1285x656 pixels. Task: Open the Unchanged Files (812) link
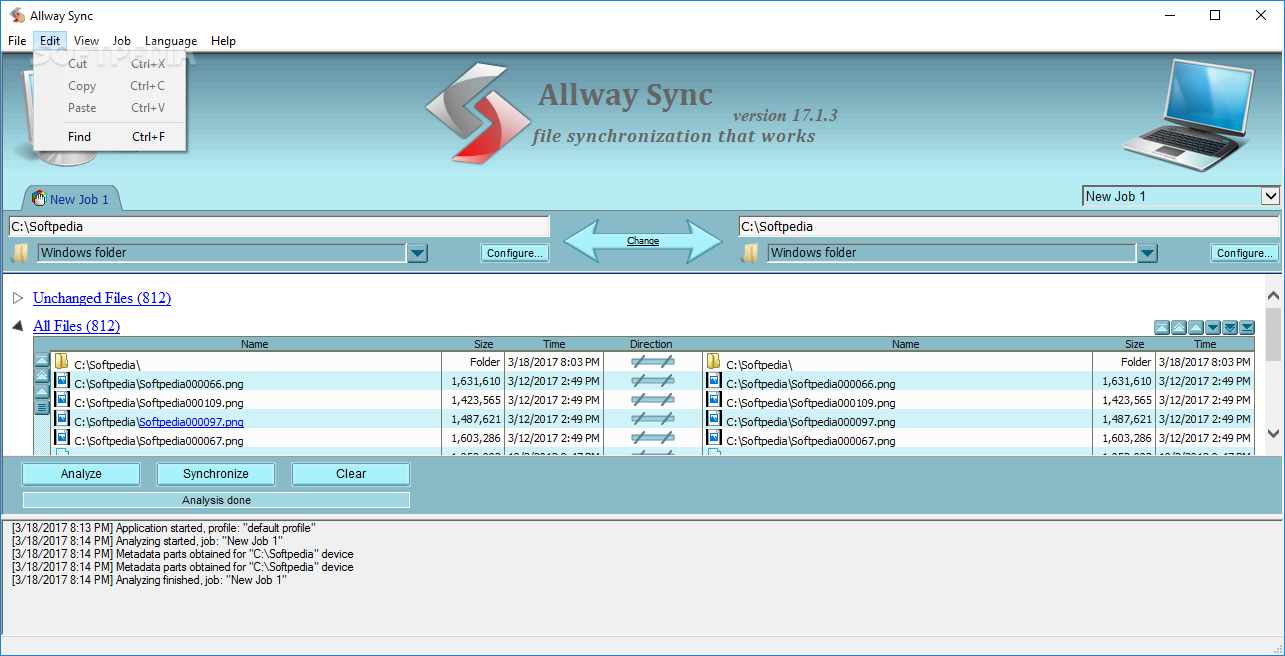(x=102, y=298)
